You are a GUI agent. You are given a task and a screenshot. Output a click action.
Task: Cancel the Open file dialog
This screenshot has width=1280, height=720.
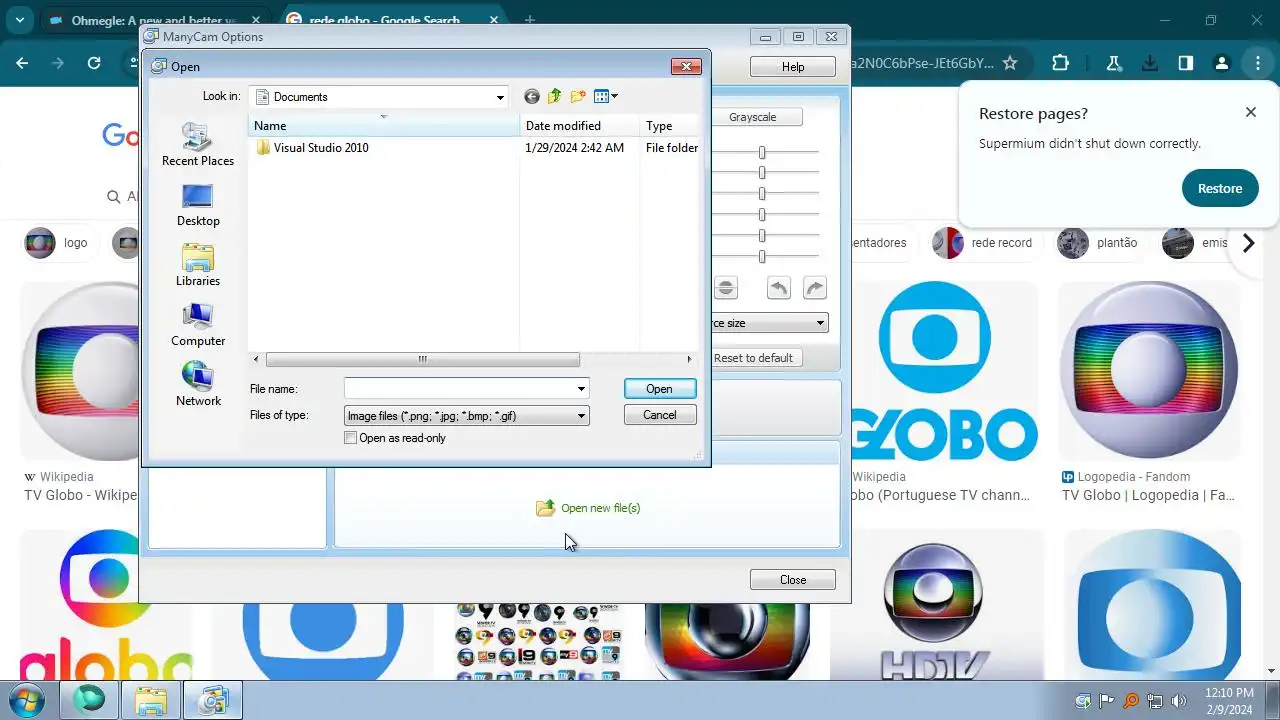659,415
